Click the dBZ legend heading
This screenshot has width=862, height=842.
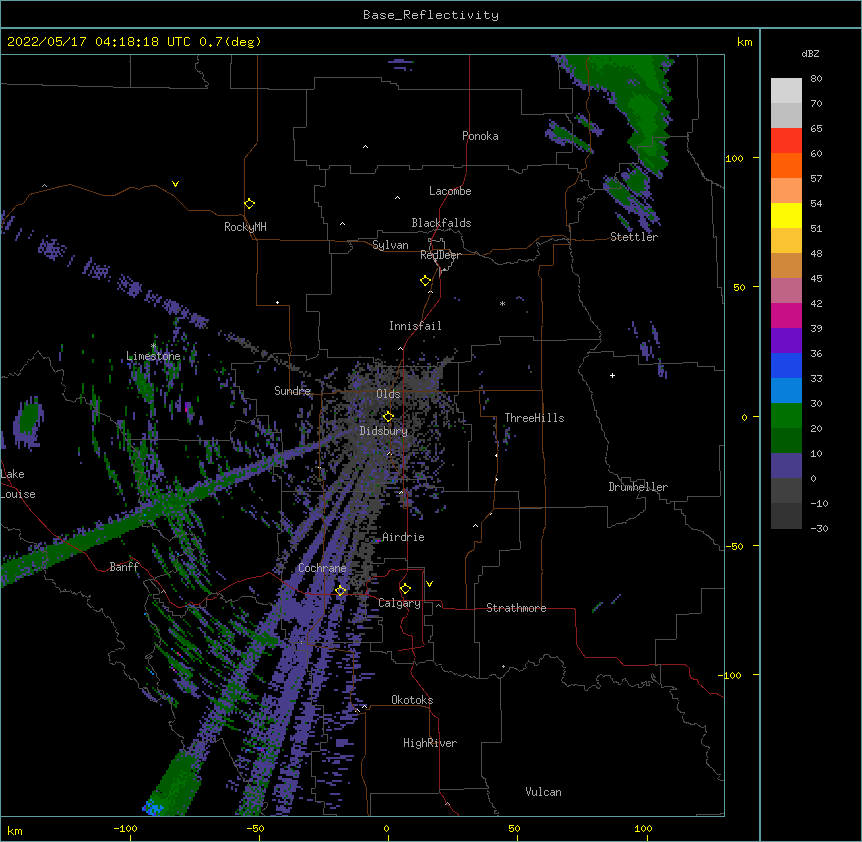point(810,54)
